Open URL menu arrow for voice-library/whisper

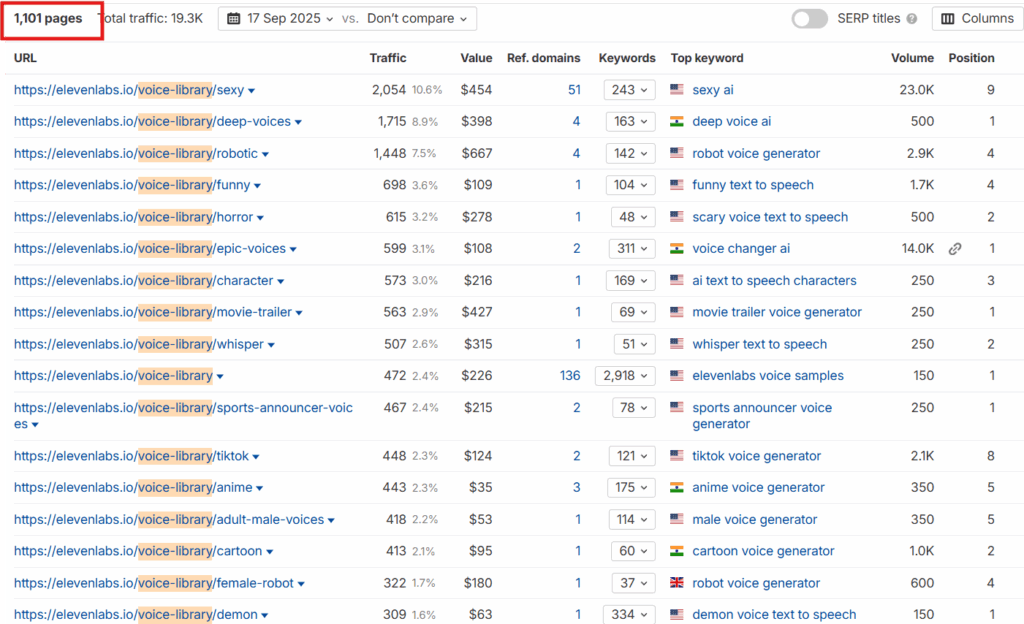click(x=271, y=345)
